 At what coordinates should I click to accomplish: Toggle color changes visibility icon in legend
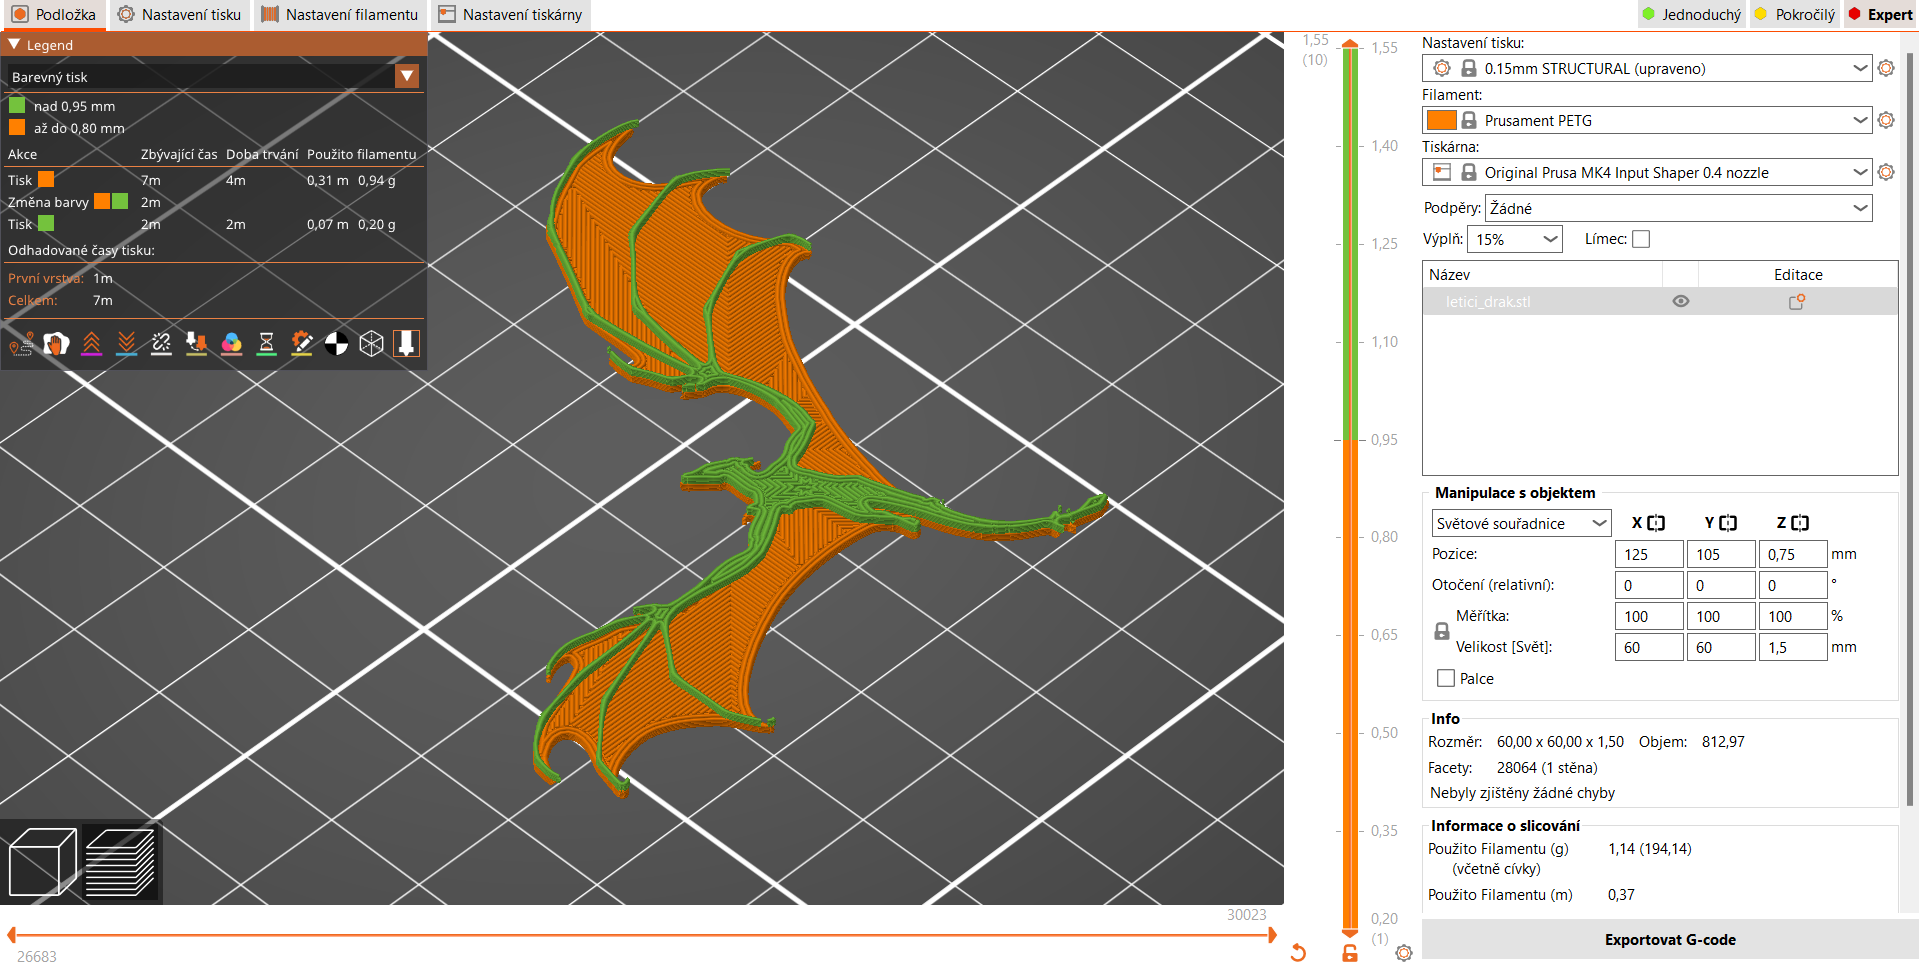tap(231, 344)
